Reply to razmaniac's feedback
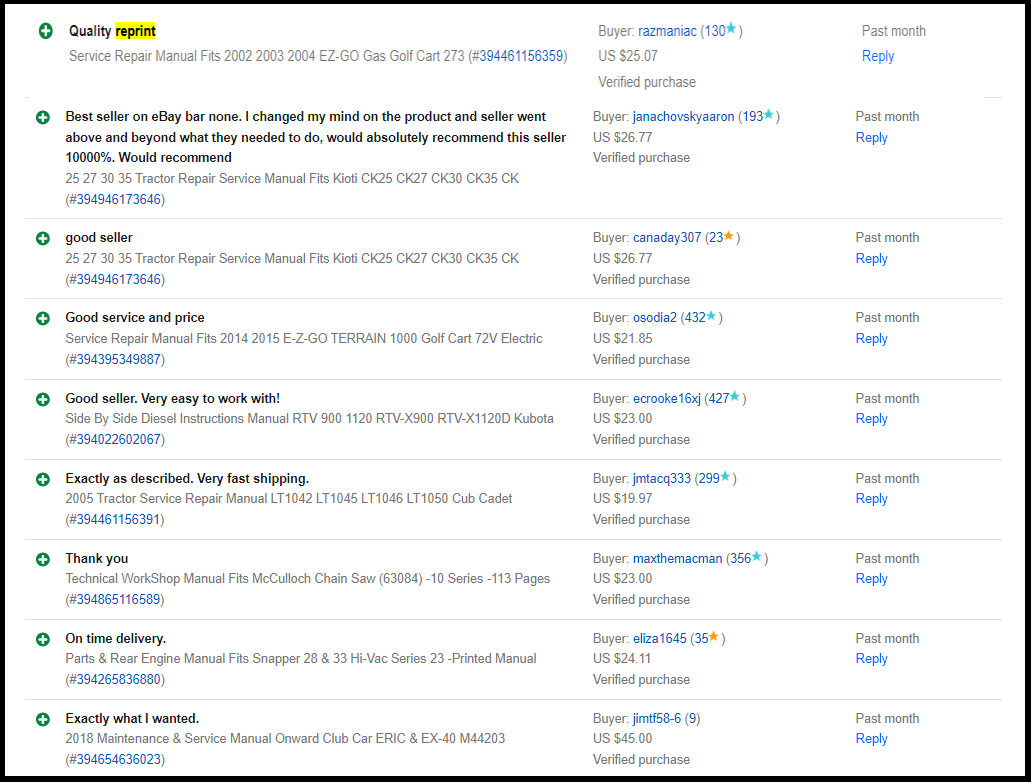 coord(877,56)
